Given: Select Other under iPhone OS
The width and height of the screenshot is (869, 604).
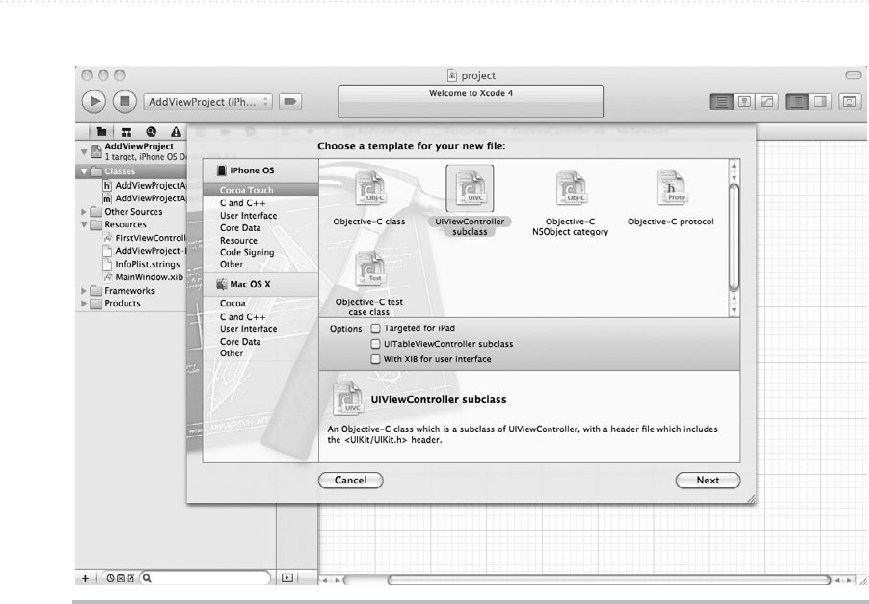Looking at the screenshot, I should click(x=231, y=264).
